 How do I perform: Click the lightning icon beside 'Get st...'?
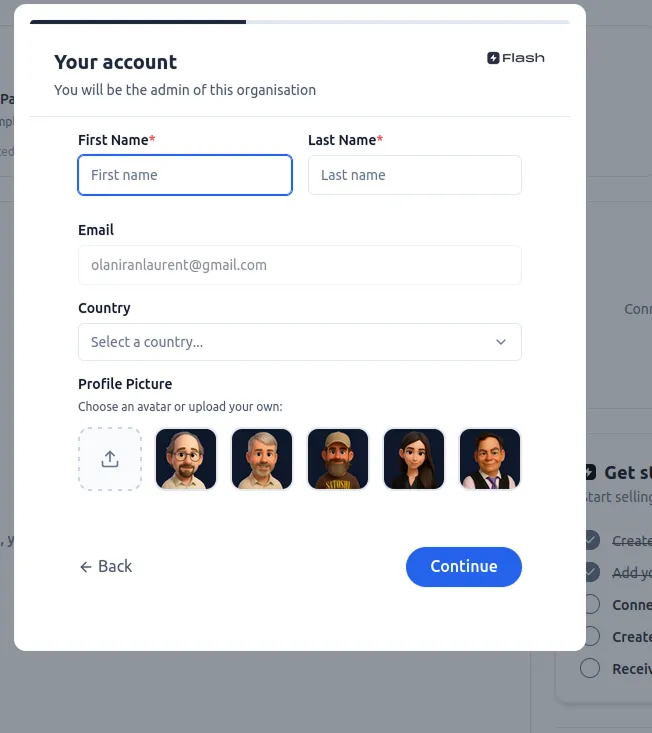[x=590, y=472]
